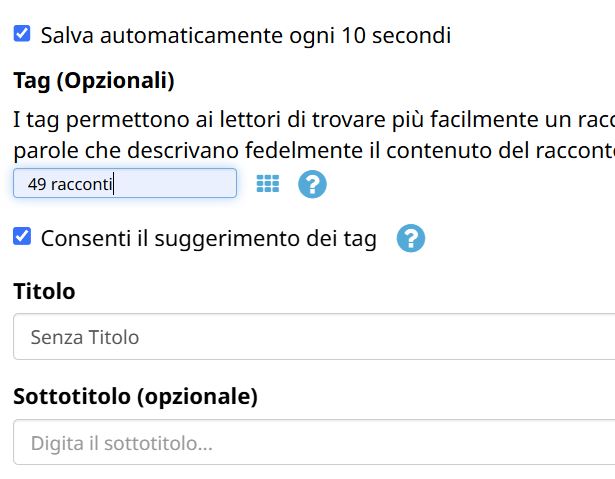Click empty area right of '49 racconti' inside tag box

[175, 184]
